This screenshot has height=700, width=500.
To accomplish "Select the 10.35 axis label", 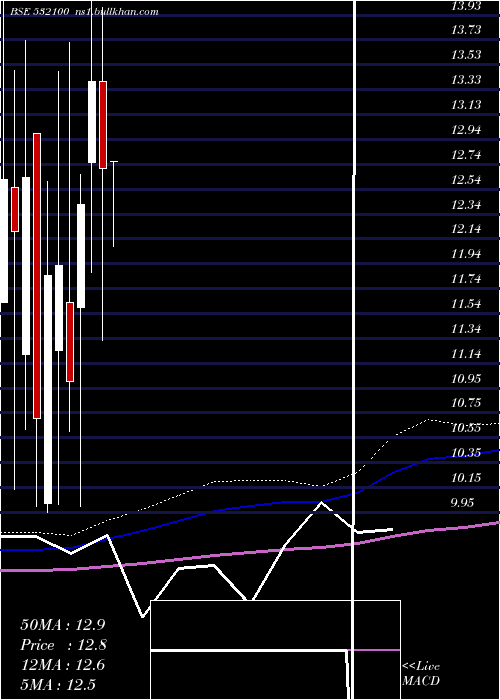I will pos(467,453).
